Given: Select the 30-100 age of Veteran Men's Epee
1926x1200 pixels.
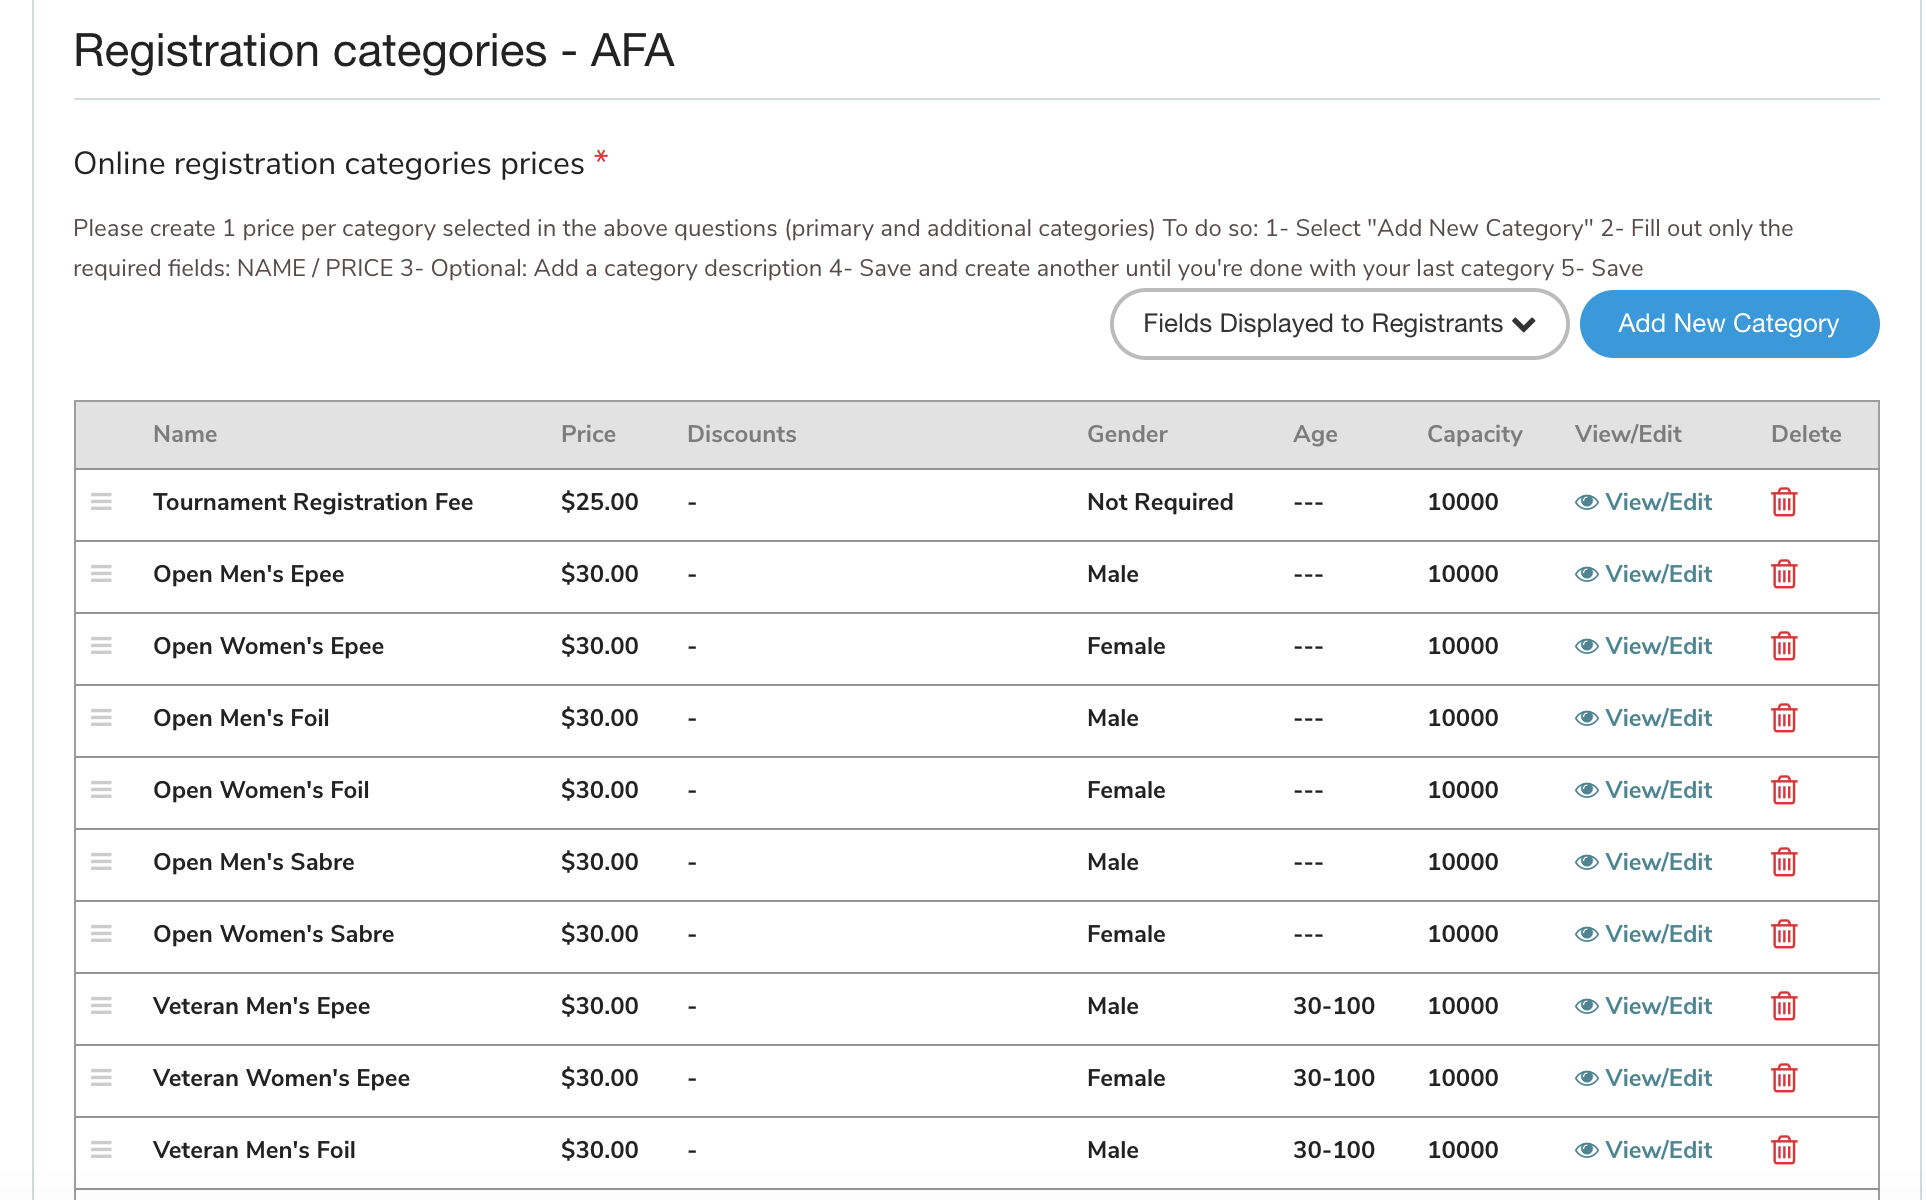Looking at the screenshot, I should point(1334,1006).
